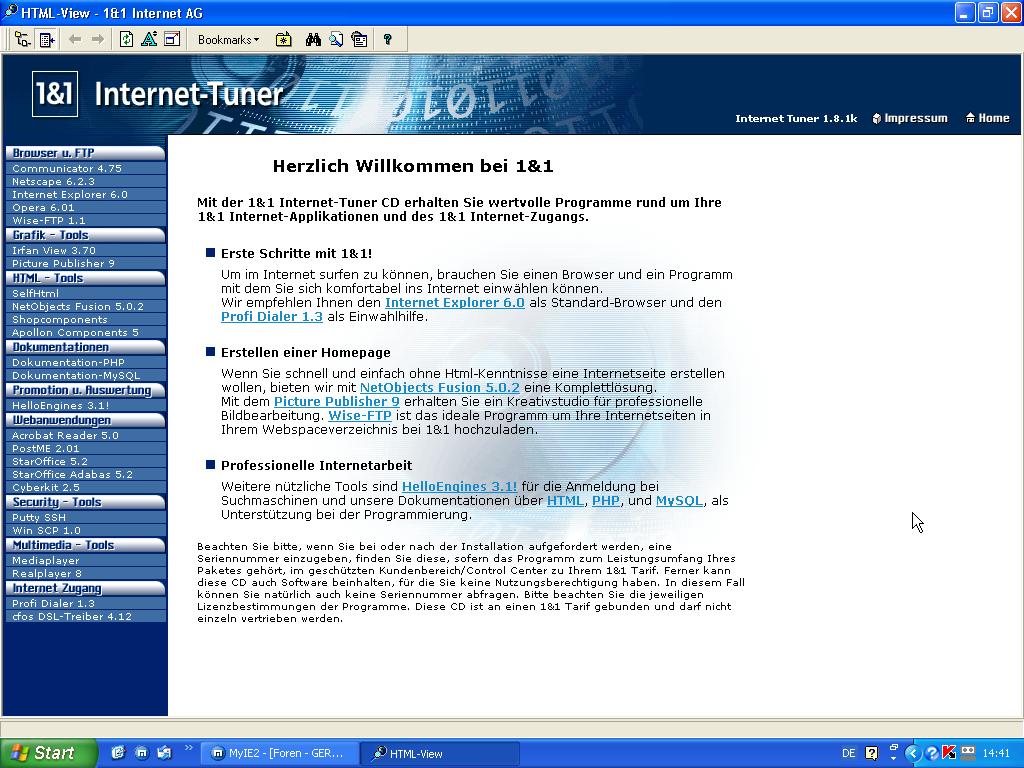Viewport: 1024px width, 768px height.
Task: Open Acrobat Reader 5.0 in sidebar
Action: tap(85, 436)
